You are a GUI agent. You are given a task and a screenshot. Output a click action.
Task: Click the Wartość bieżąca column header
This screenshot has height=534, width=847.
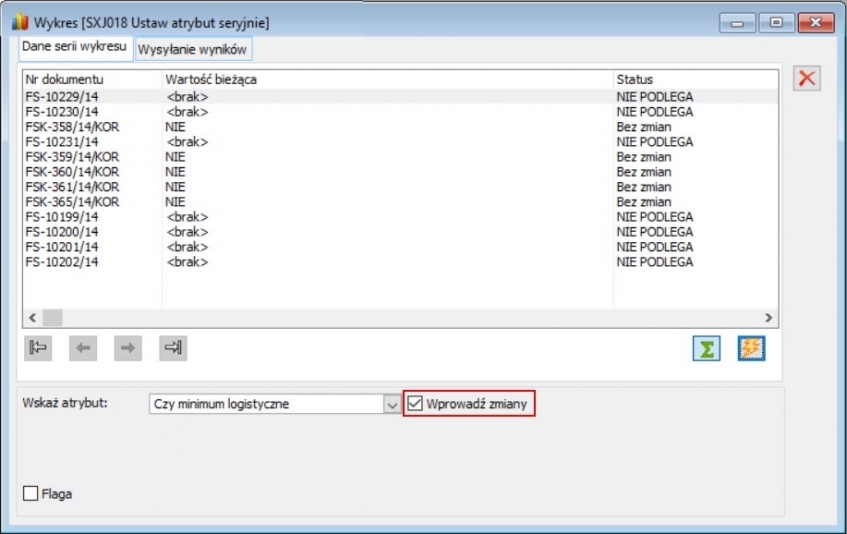click(x=387, y=79)
